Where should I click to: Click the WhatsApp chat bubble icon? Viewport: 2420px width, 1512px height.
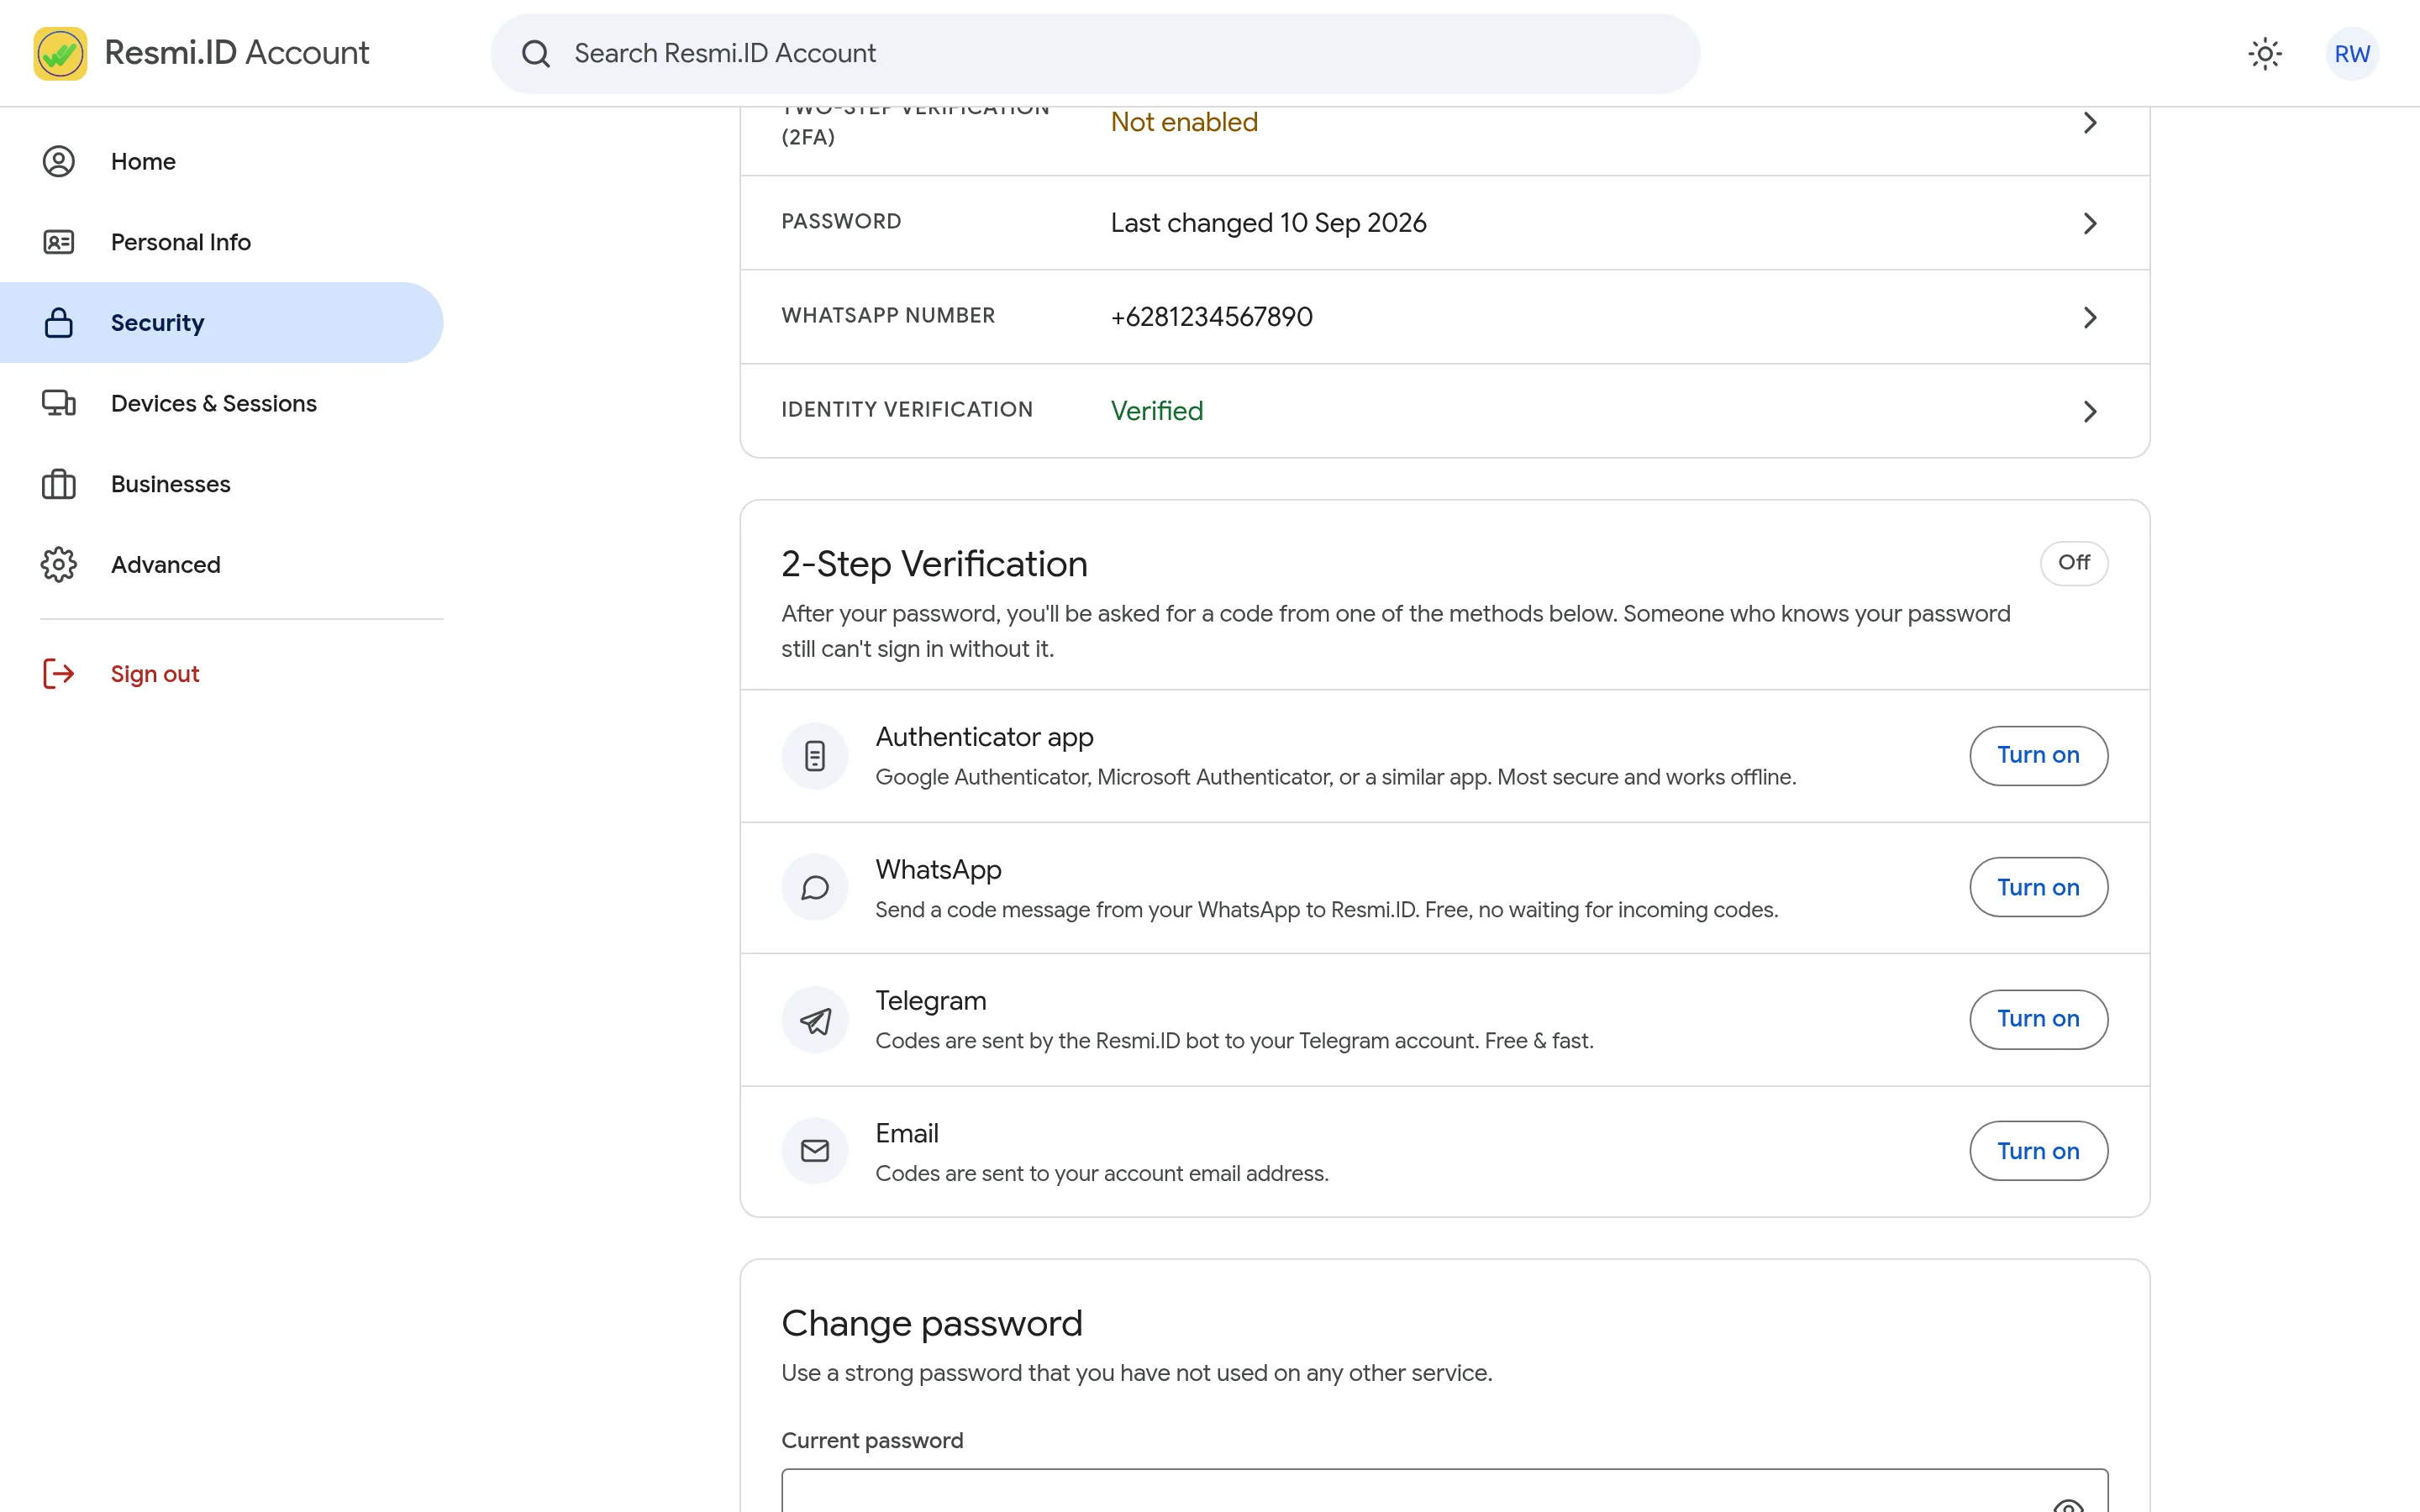pos(815,887)
